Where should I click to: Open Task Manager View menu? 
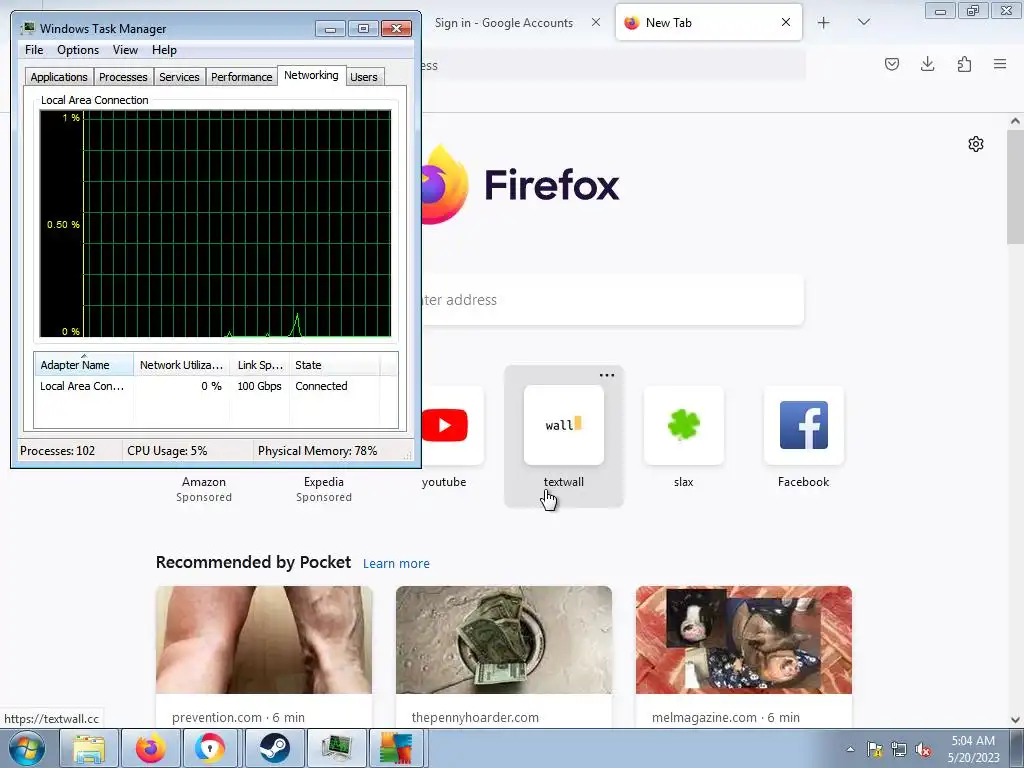pyautogui.click(x=125, y=50)
